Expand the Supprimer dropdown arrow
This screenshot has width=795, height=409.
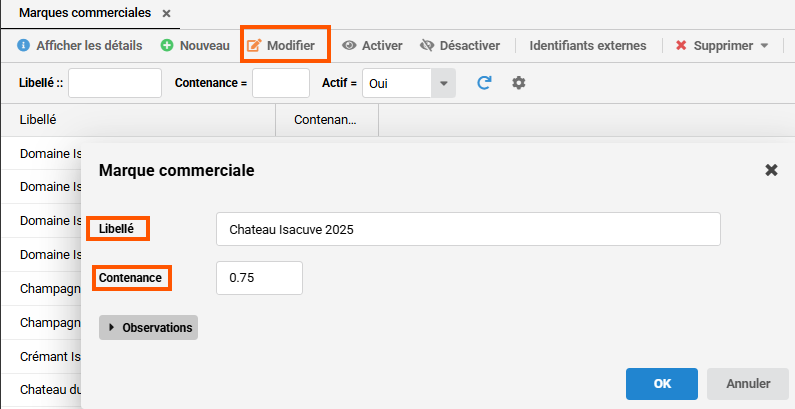pos(765,46)
